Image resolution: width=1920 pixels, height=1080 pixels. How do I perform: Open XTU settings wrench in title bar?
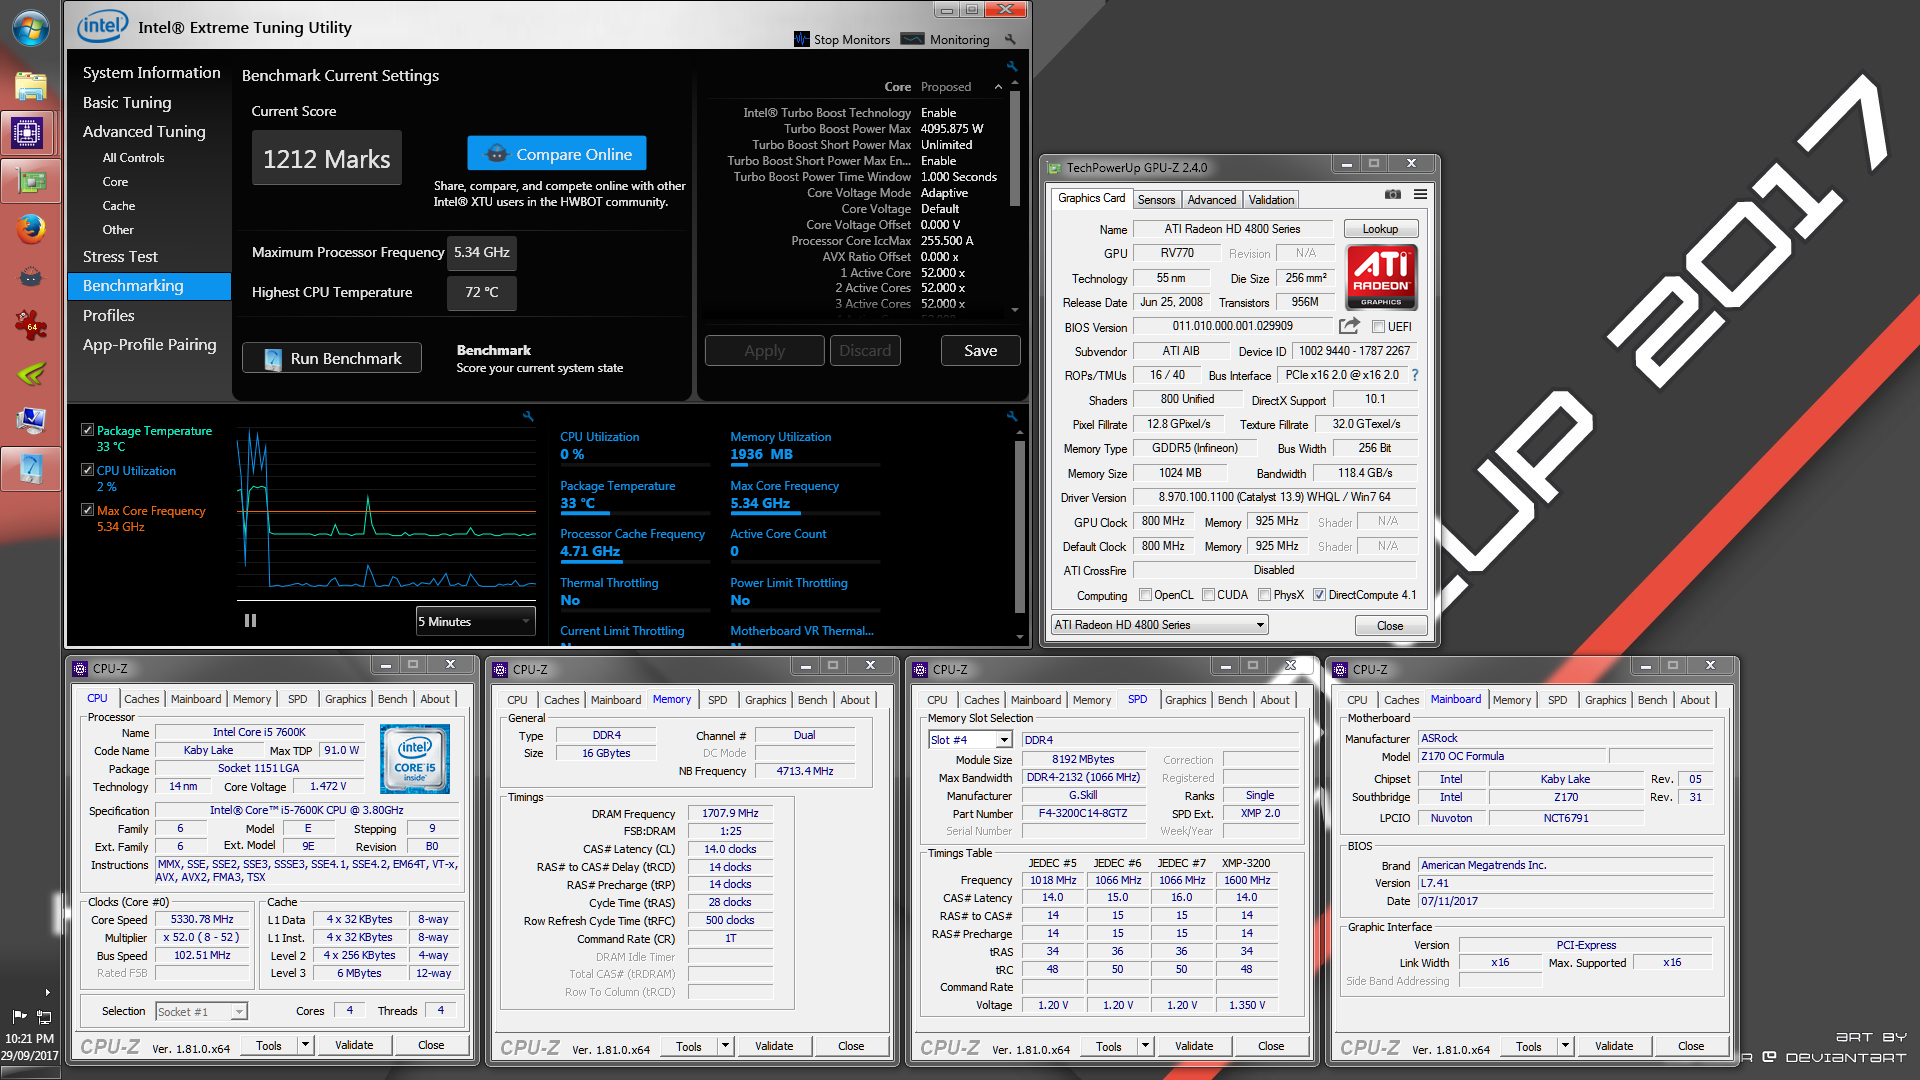click(1010, 40)
